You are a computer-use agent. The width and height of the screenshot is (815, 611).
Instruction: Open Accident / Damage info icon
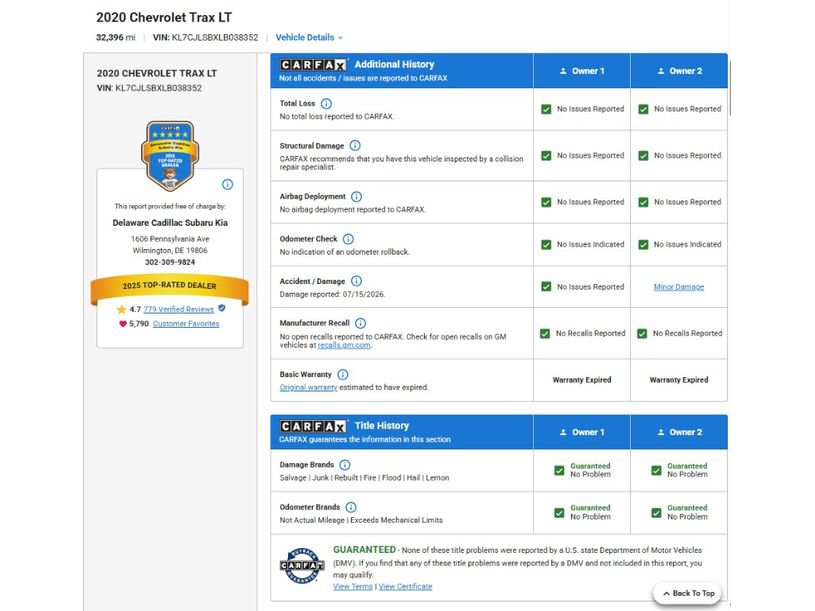(x=356, y=281)
